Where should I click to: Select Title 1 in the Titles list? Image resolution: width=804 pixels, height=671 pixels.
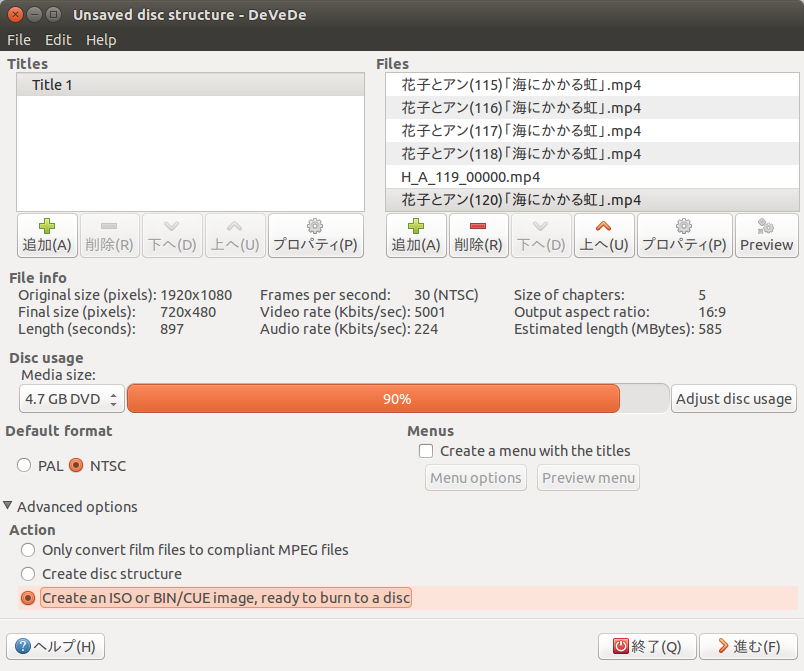(190, 85)
